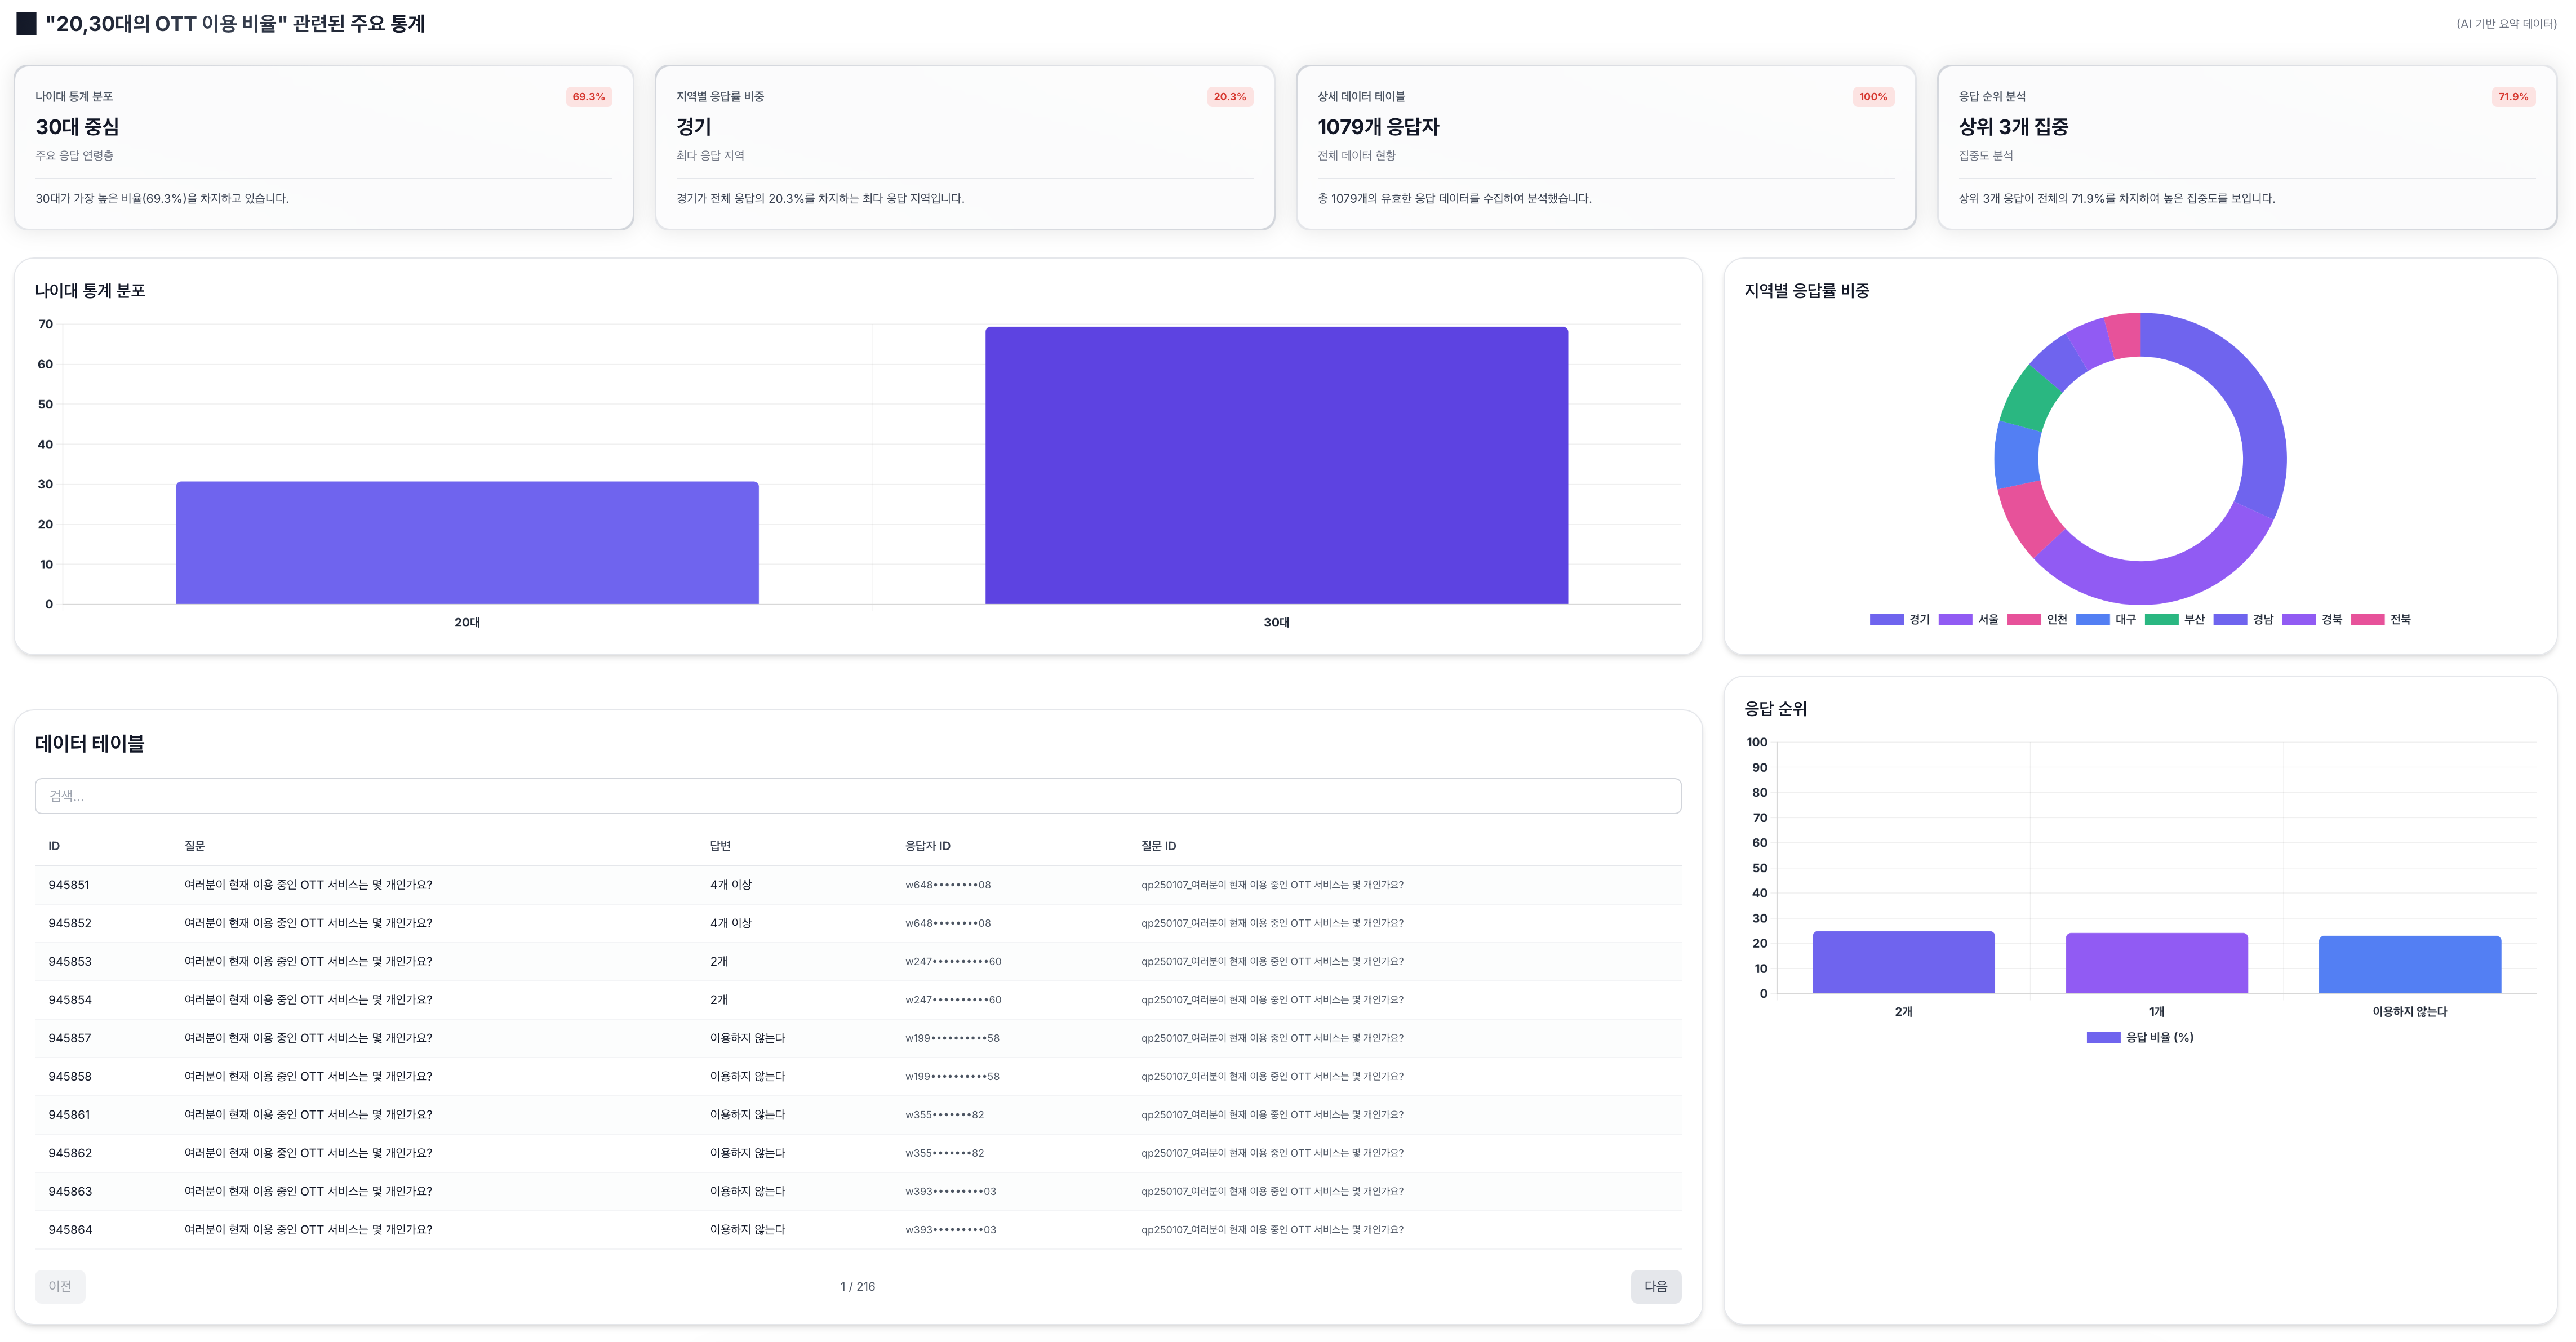2576x1342 pixels.
Task: Select table row 945853
Action: pos(857,962)
